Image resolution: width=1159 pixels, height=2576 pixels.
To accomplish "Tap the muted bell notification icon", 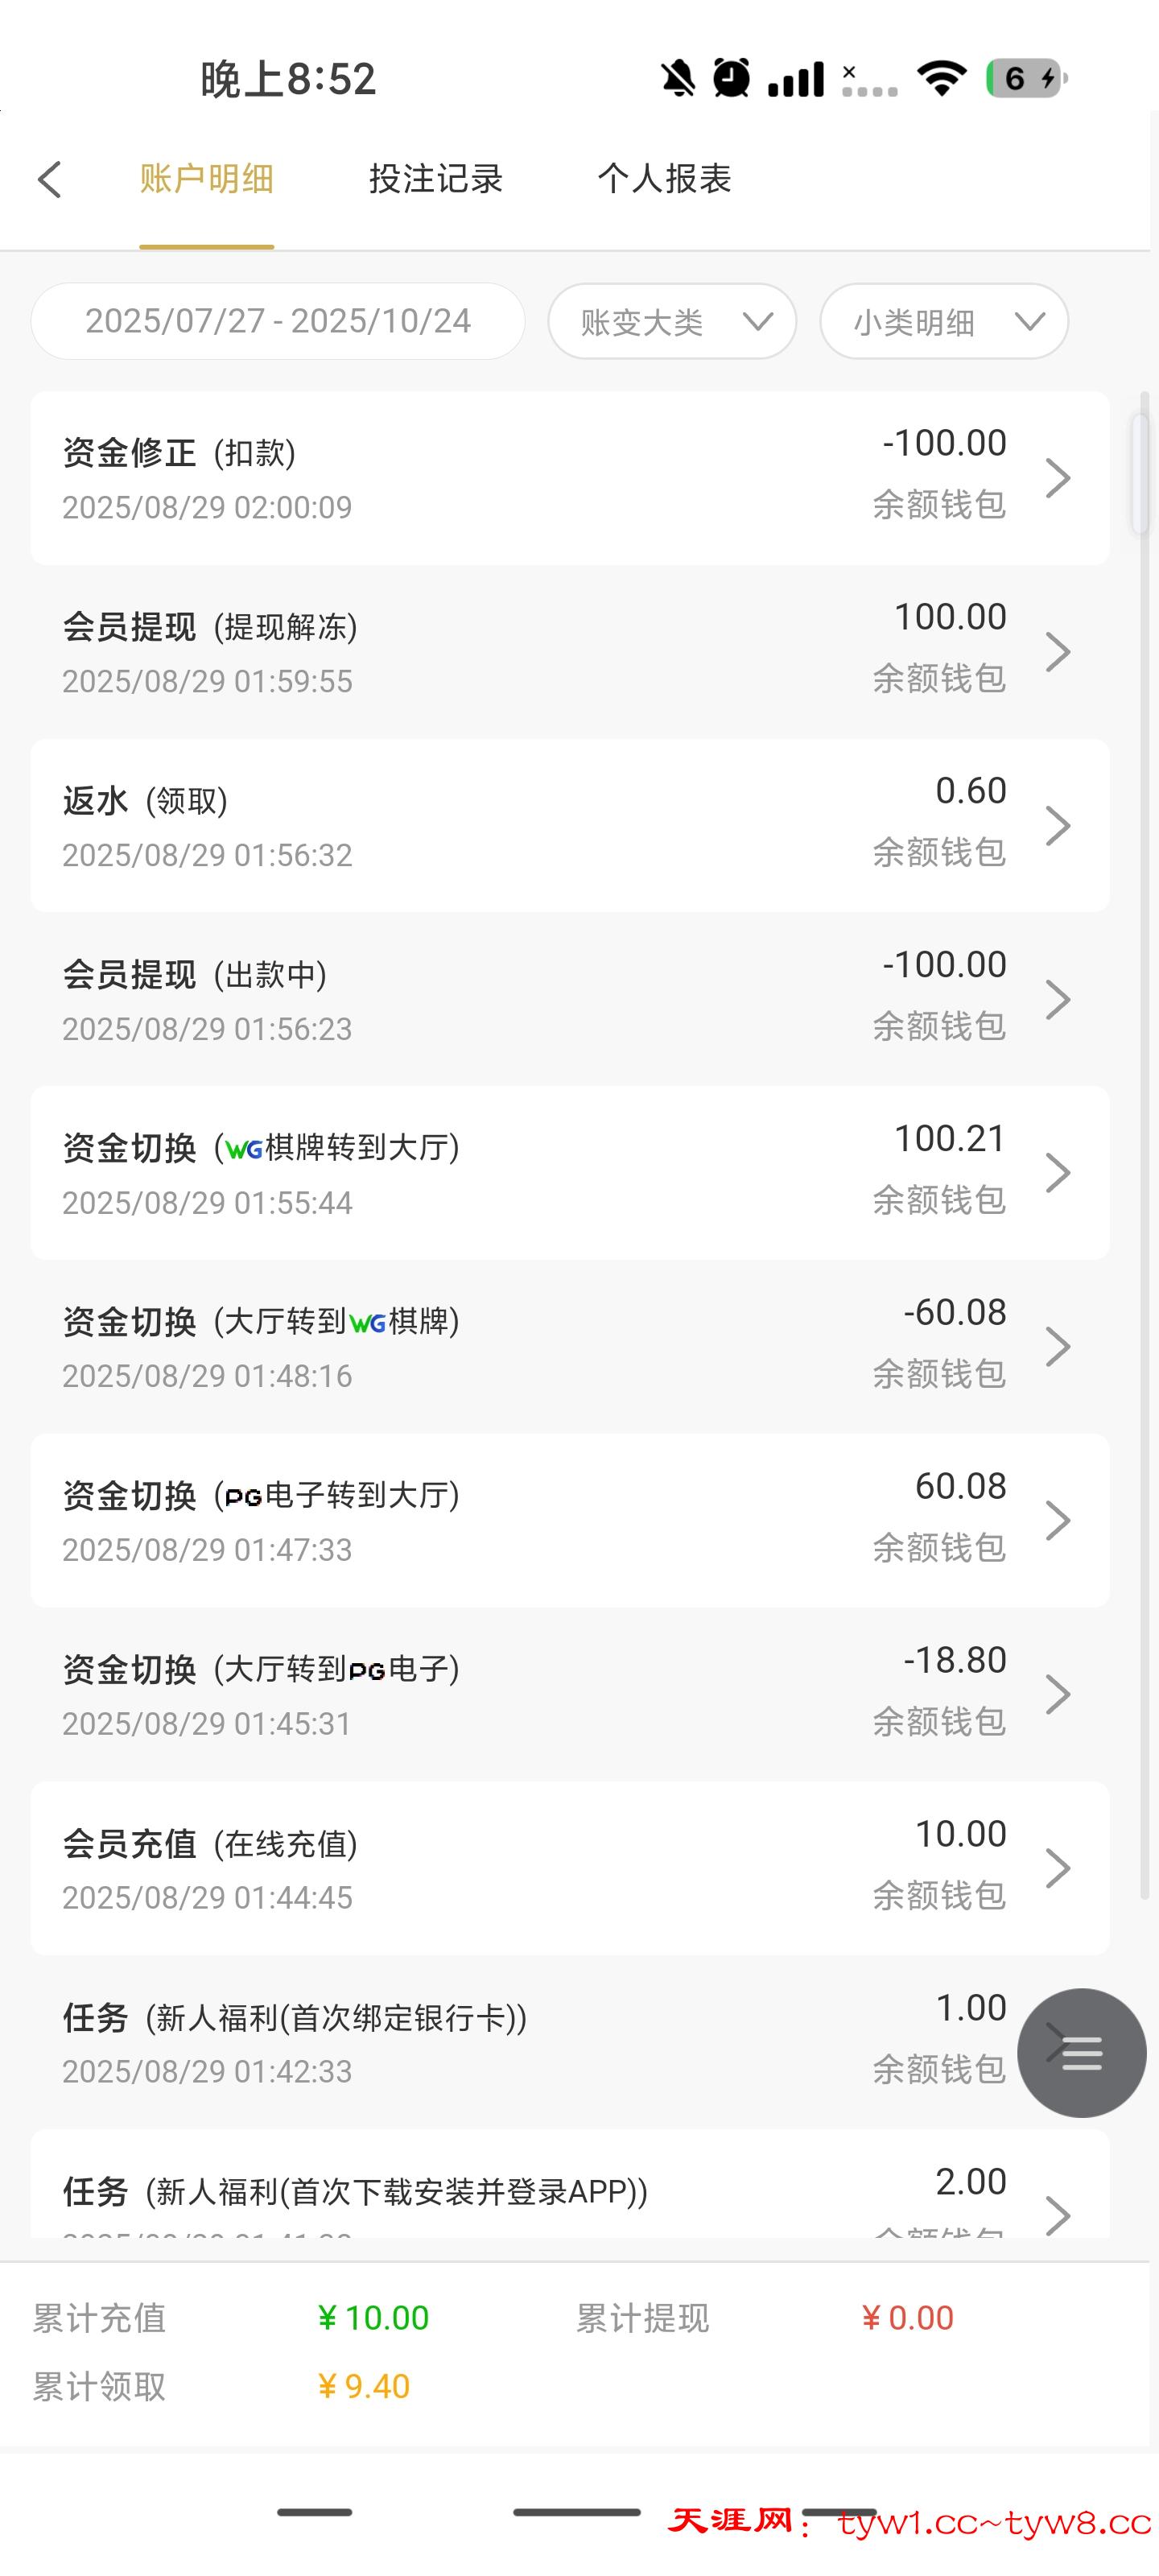I will tap(678, 78).
